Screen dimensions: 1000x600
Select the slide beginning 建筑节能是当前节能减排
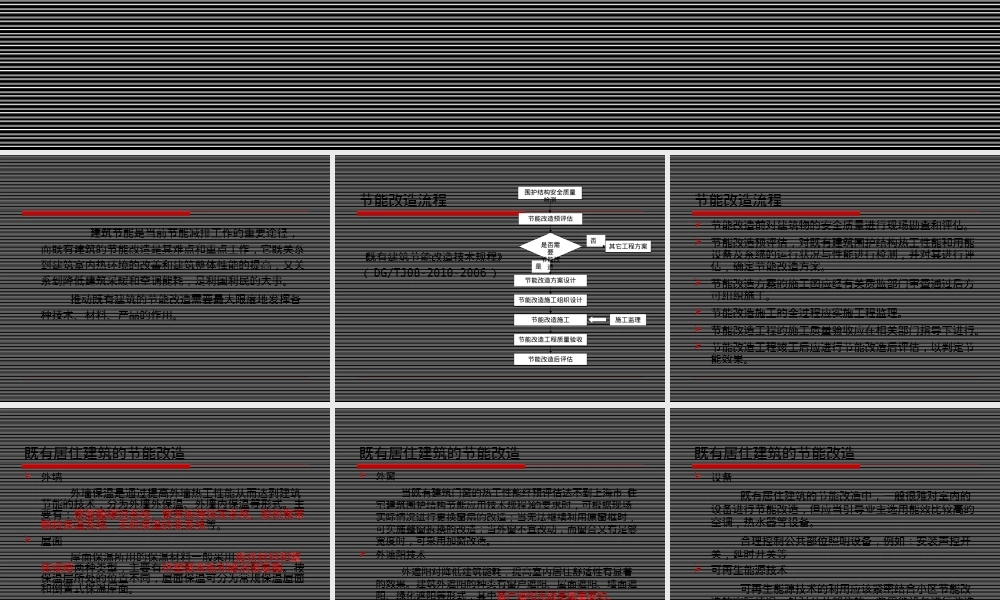(x=165, y=278)
